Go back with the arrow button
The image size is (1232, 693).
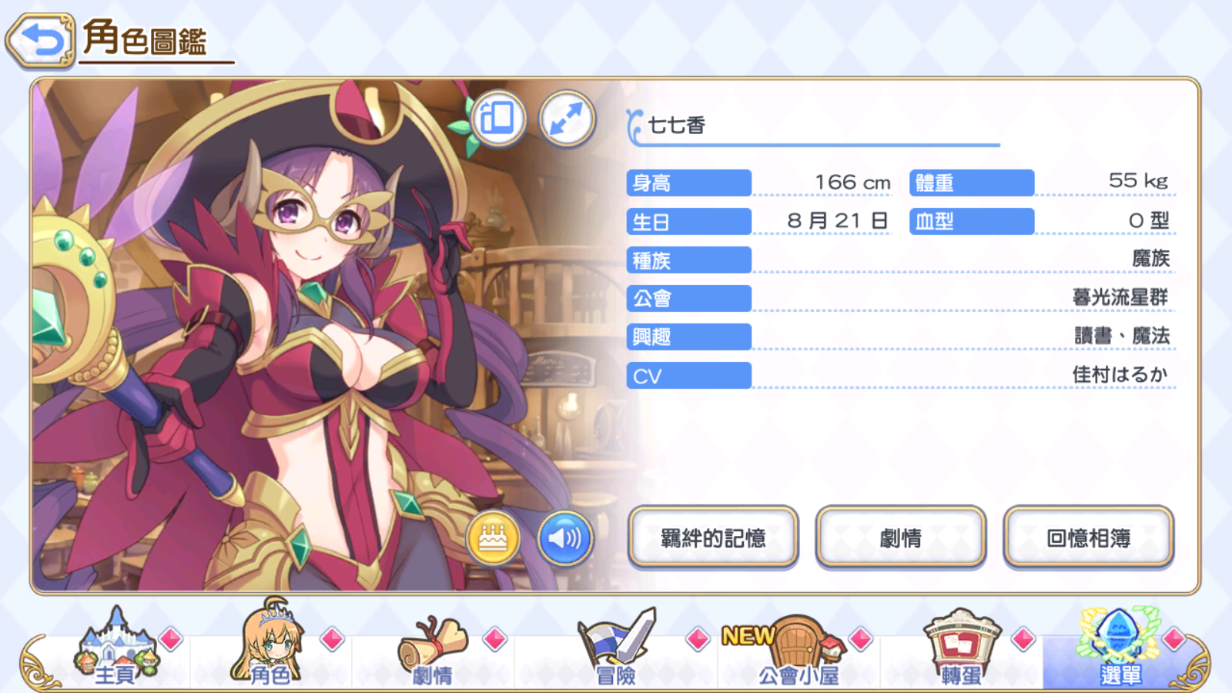tap(40, 39)
